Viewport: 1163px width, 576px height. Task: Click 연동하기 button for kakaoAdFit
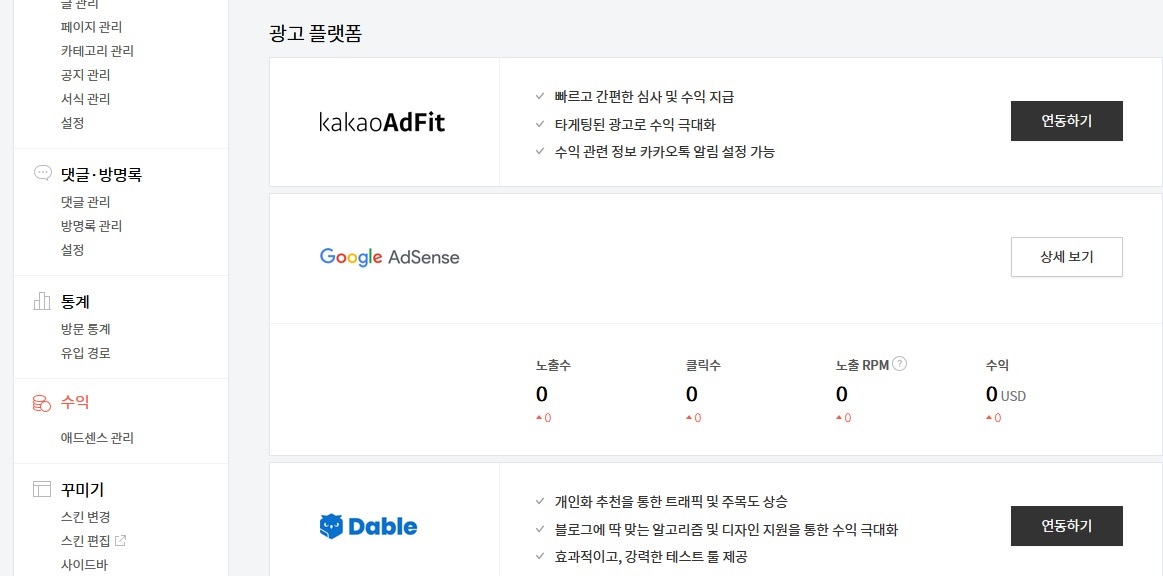[1067, 121]
